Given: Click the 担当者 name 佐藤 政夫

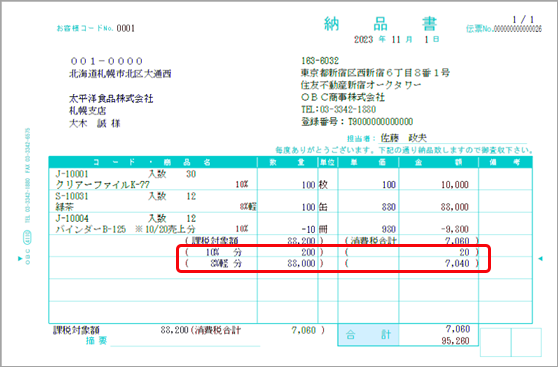Looking at the screenshot, I should pyautogui.click(x=404, y=138).
